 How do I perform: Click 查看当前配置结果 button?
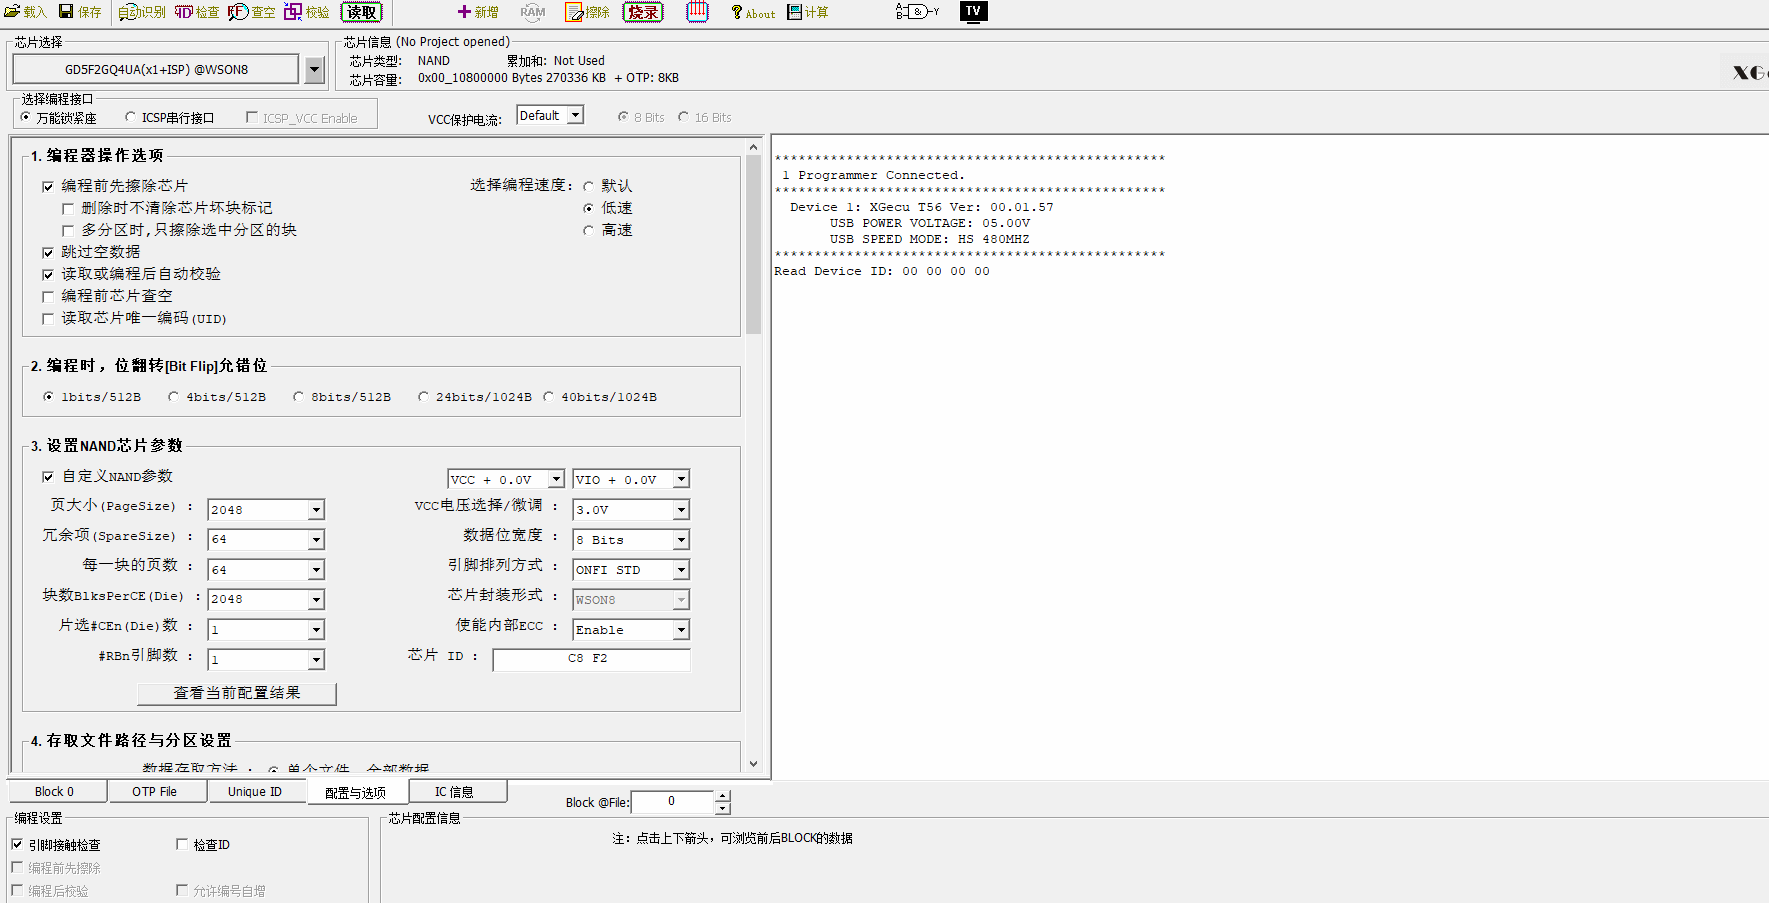[x=237, y=693]
